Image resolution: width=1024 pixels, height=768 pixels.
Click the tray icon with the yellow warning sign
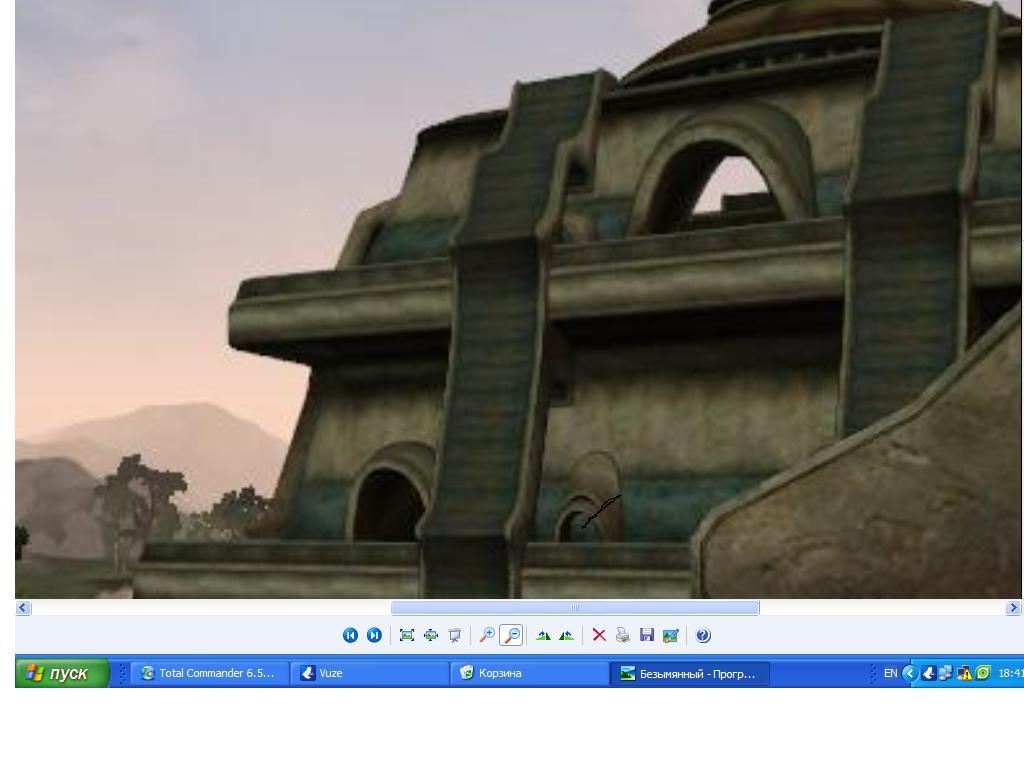(x=964, y=673)
